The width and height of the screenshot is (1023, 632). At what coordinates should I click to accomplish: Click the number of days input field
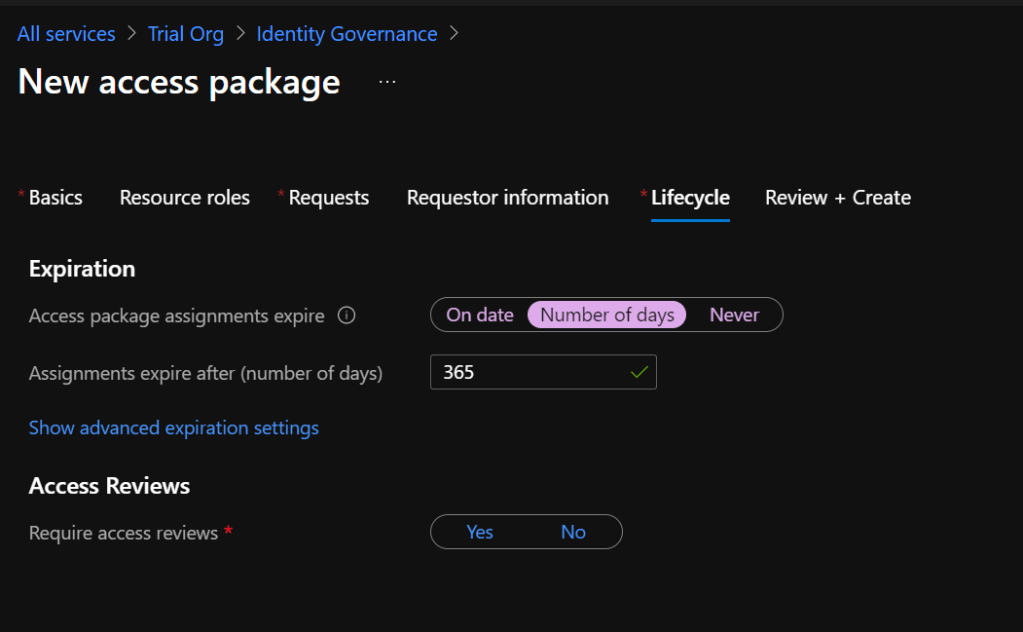pos(525,373)
